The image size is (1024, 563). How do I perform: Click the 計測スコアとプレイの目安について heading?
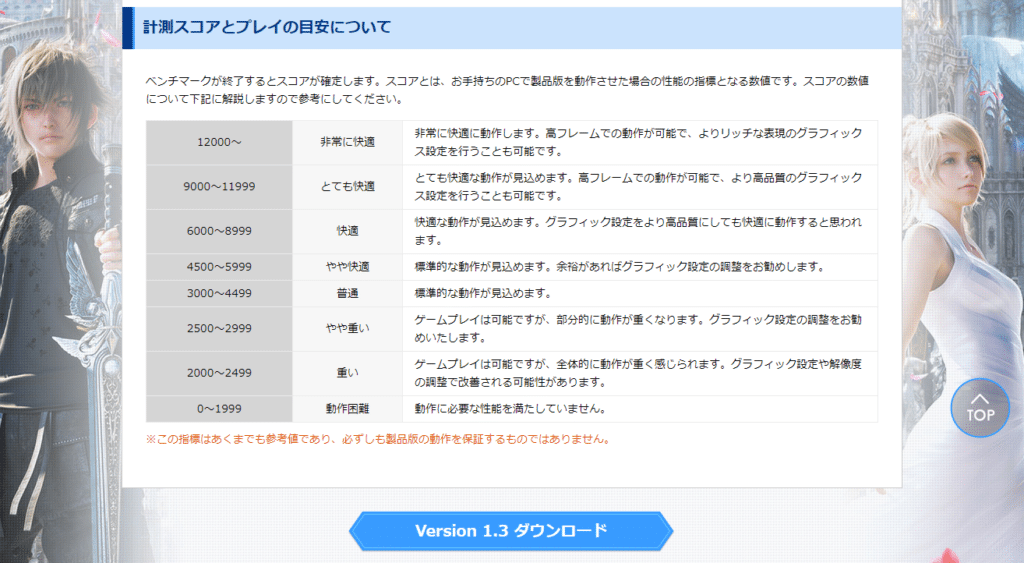[x=267, y=27]
